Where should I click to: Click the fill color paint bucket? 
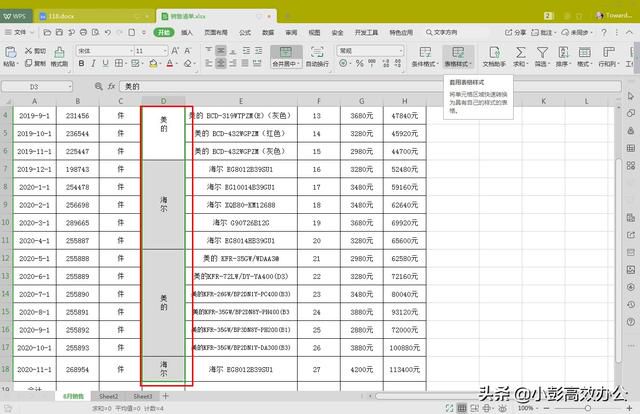click(153, 64)
